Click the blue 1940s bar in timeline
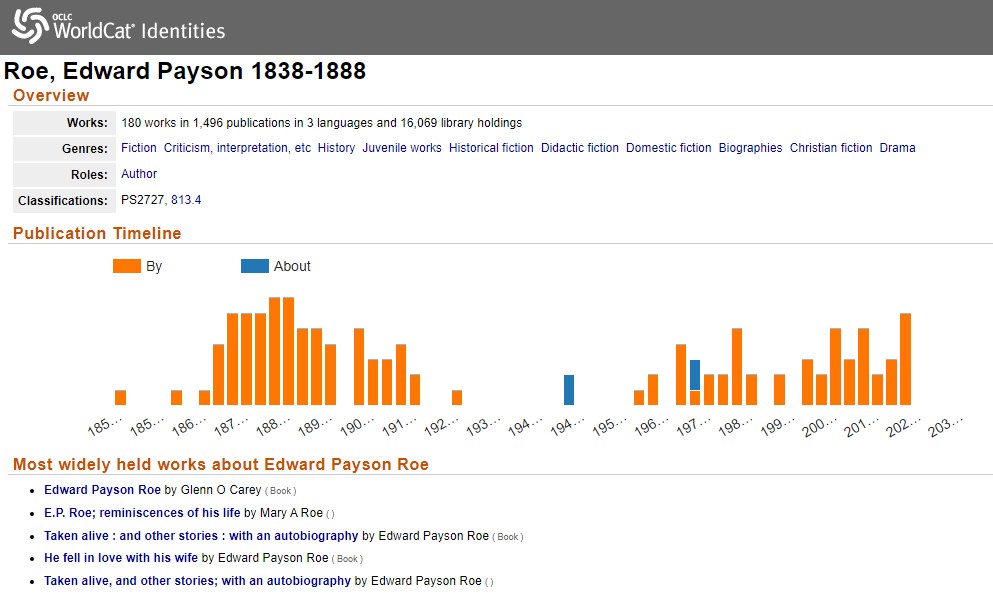993x602 pixels. (569, 390)
